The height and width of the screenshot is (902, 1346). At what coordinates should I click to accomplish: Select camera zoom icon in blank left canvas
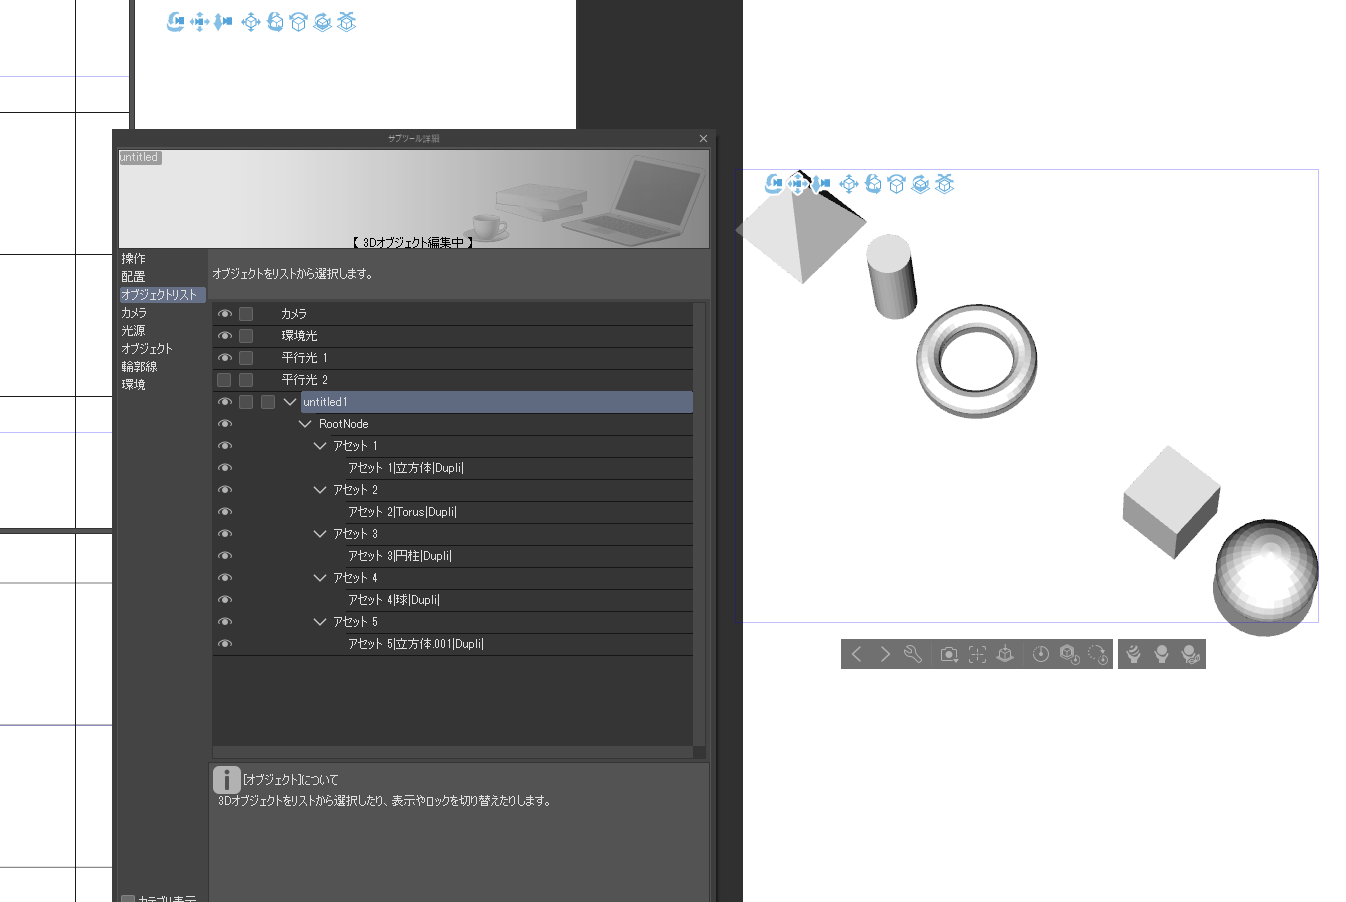[223, 21]
